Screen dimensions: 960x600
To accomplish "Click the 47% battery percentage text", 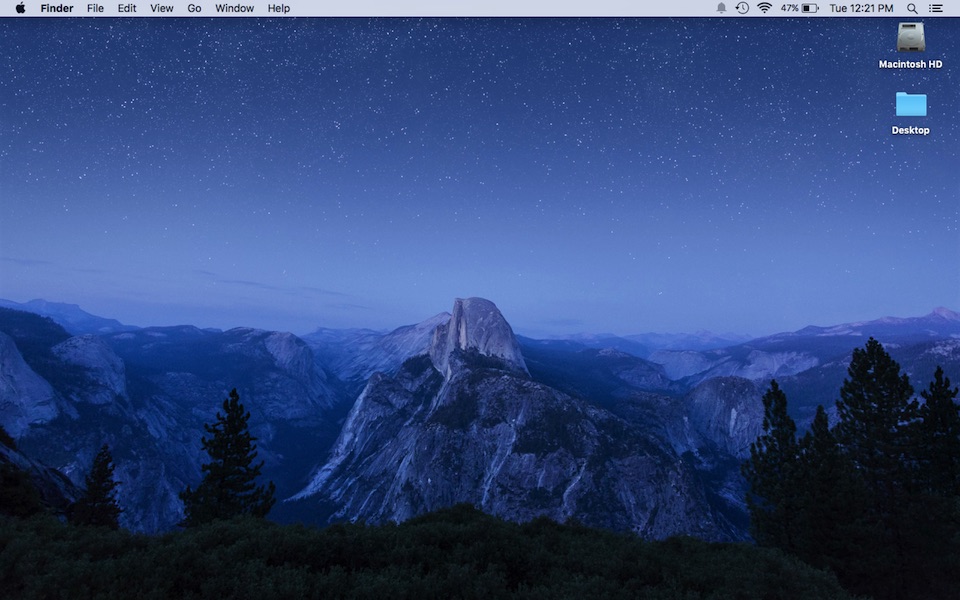I will [789, 8].
